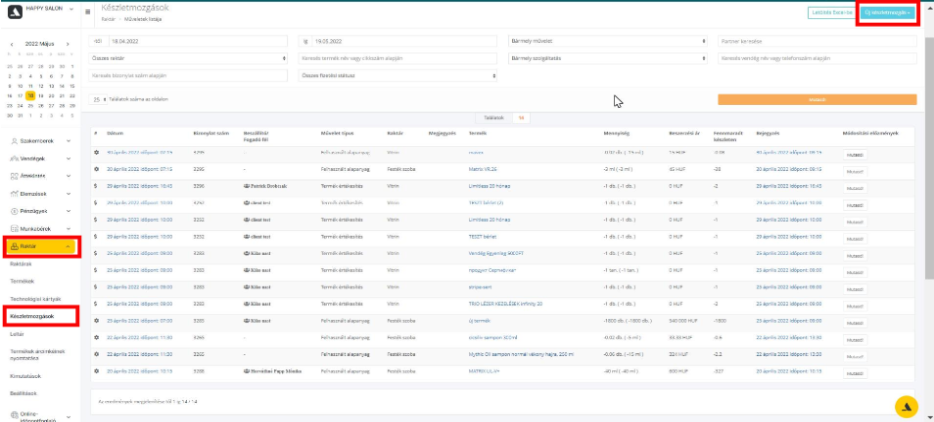The height and width of the screenshot is (422, 934).
Task: Click gear icon in MATRIX LILA+ row
Action: coord(96,371)
